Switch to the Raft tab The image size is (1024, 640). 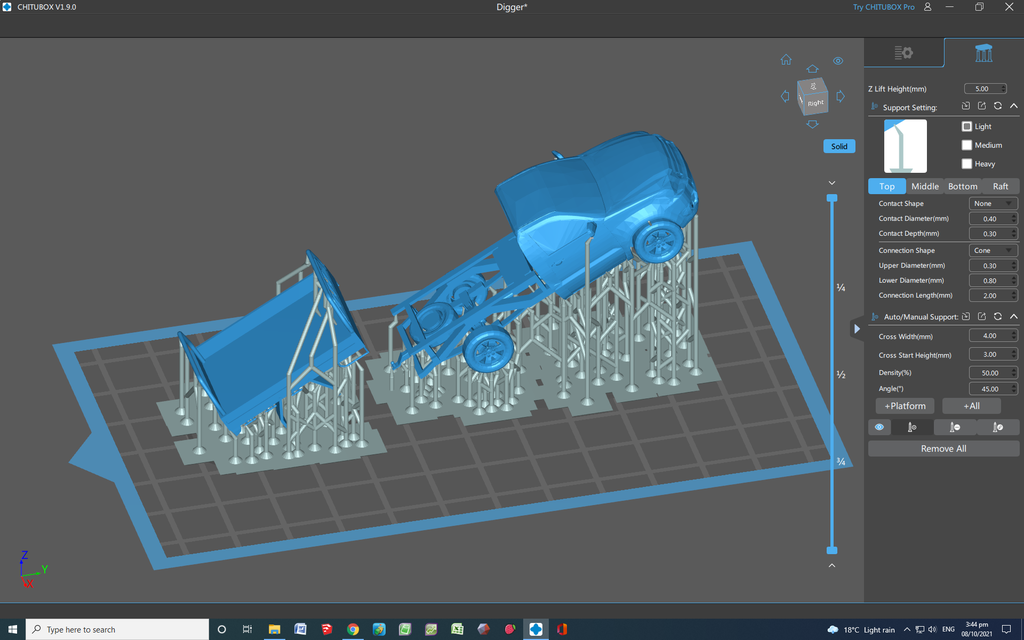(1000, 186)
